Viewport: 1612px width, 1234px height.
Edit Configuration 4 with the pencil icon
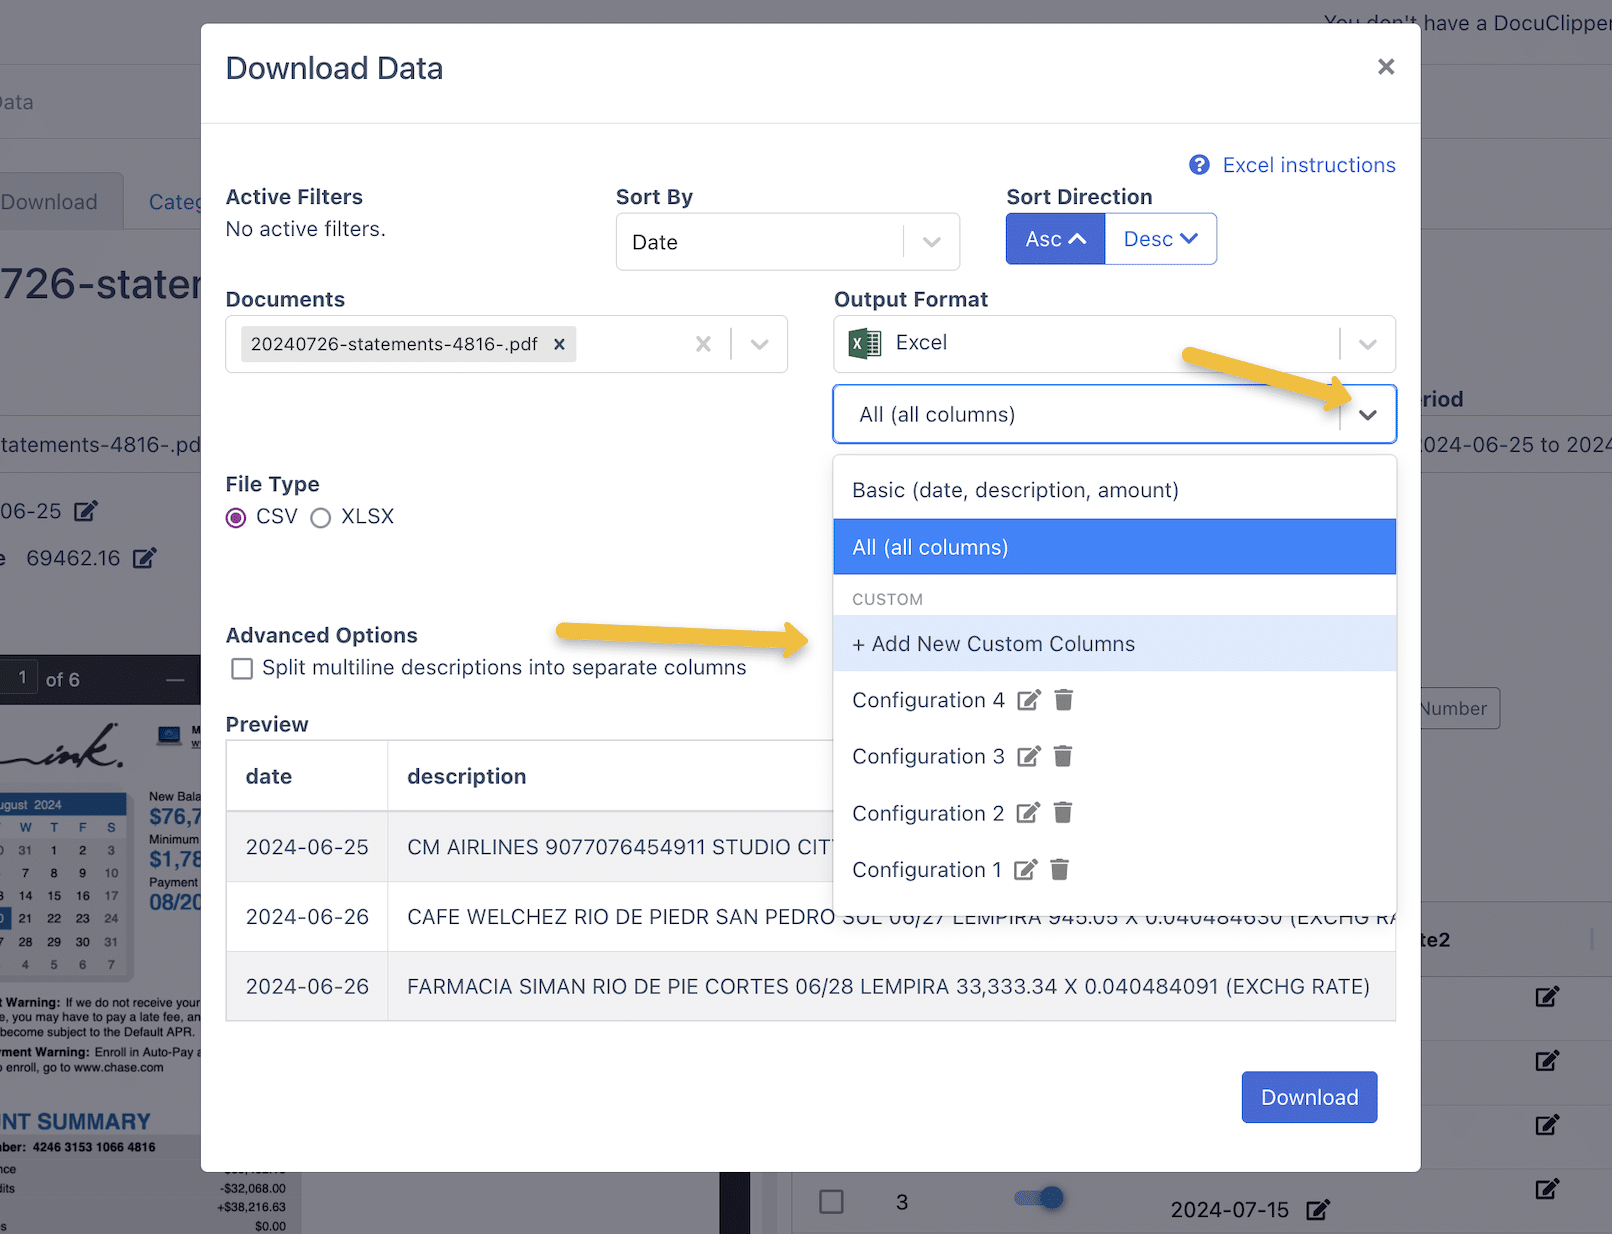[x=1029, y=700]
